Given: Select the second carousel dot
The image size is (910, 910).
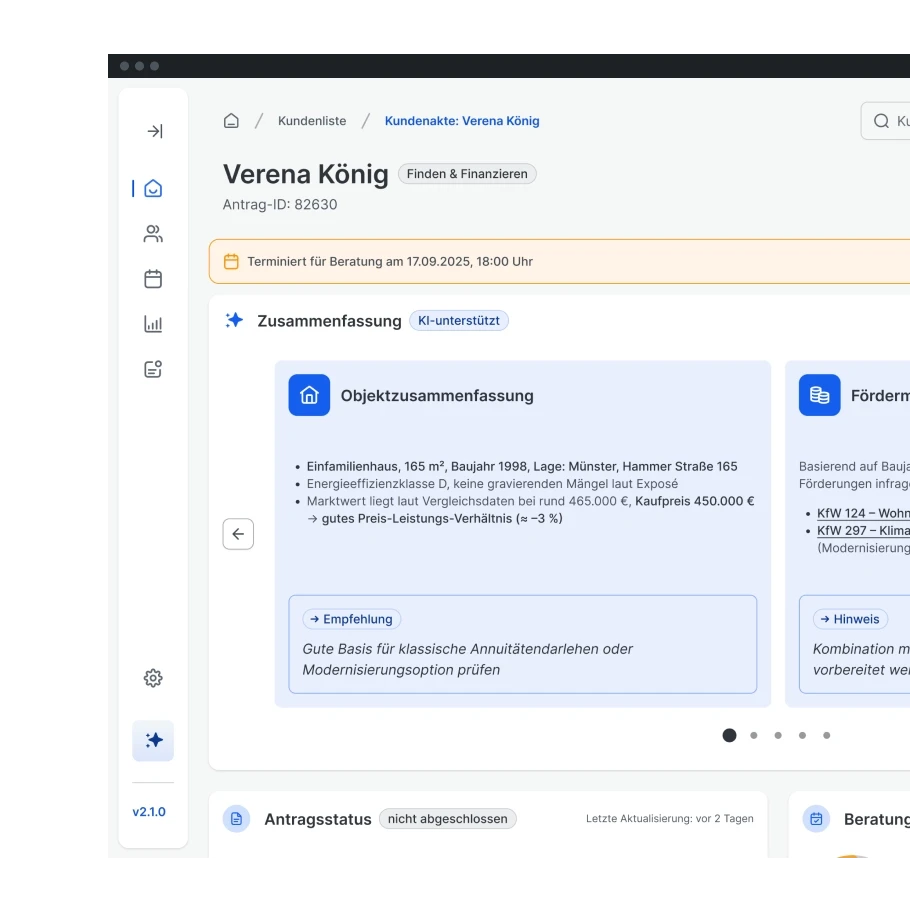Looking at the screenshot, I should click(753, 734).
